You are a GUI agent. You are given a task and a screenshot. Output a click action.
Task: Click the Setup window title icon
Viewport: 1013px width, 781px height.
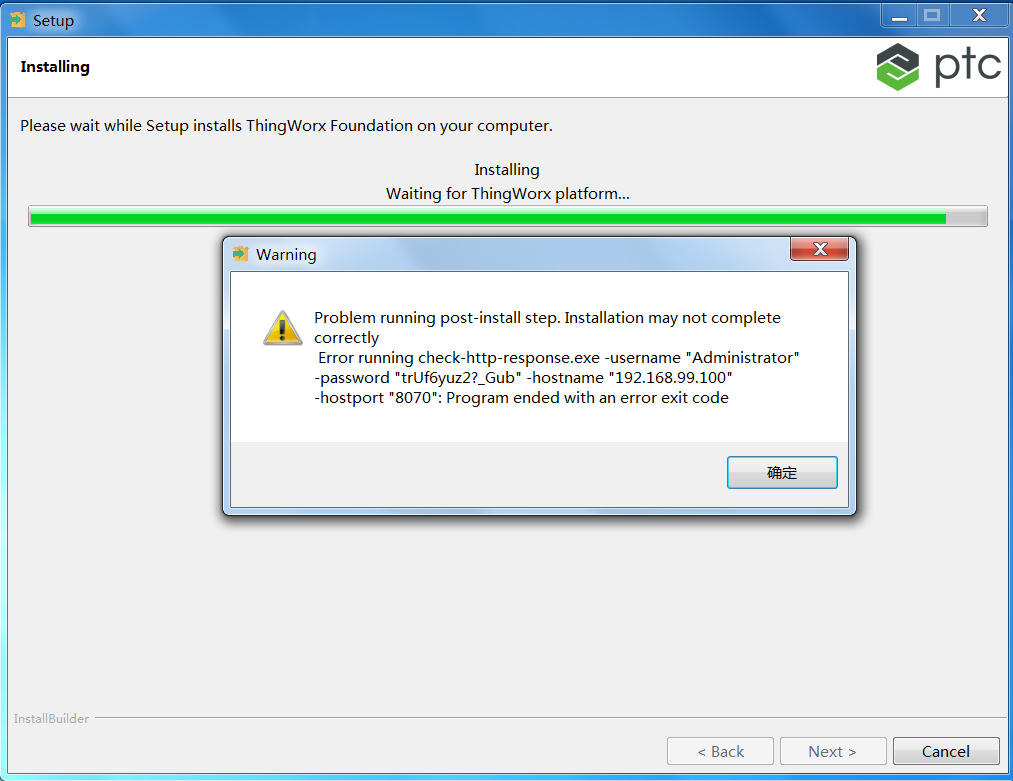[17, 20]
